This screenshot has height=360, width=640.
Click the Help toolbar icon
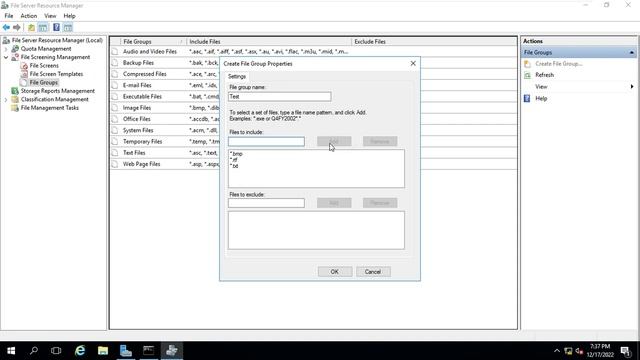coord(56,27)
